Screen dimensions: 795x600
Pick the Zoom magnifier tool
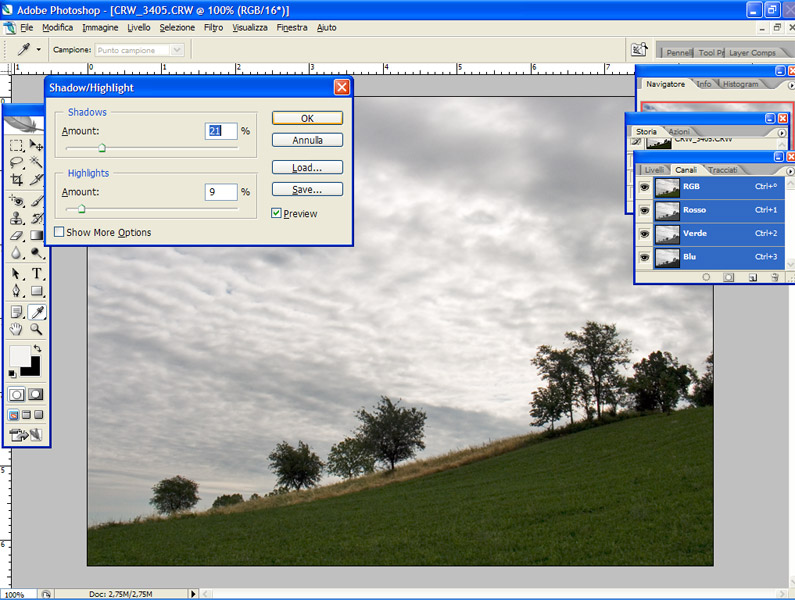tap(37, 329)
